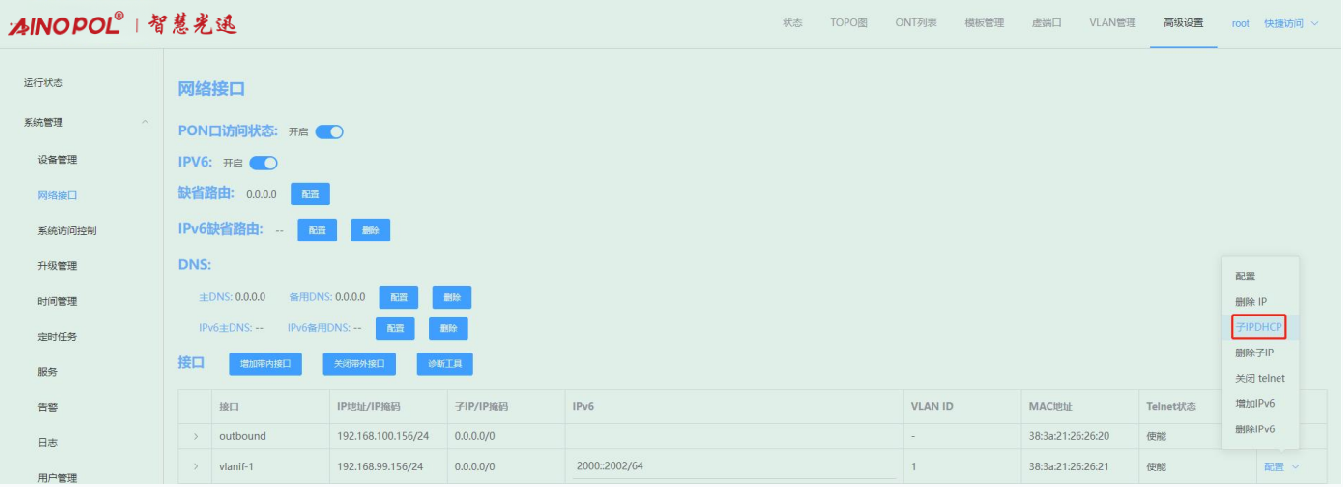Disable the IPV6 switch
The width and height of the screenshot is (1343, 487).
263,163
